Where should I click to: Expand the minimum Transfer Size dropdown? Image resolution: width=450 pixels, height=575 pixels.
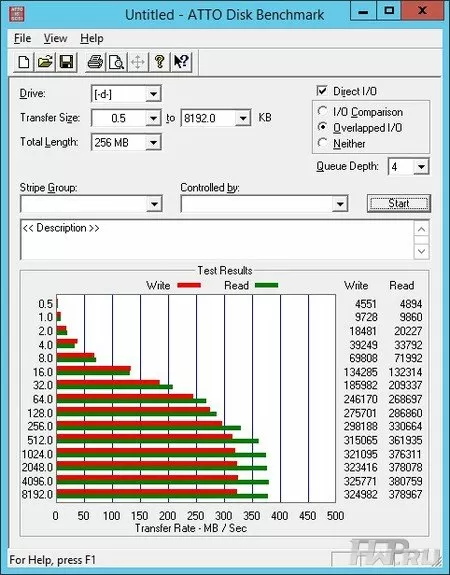click(x=153, y=118)
